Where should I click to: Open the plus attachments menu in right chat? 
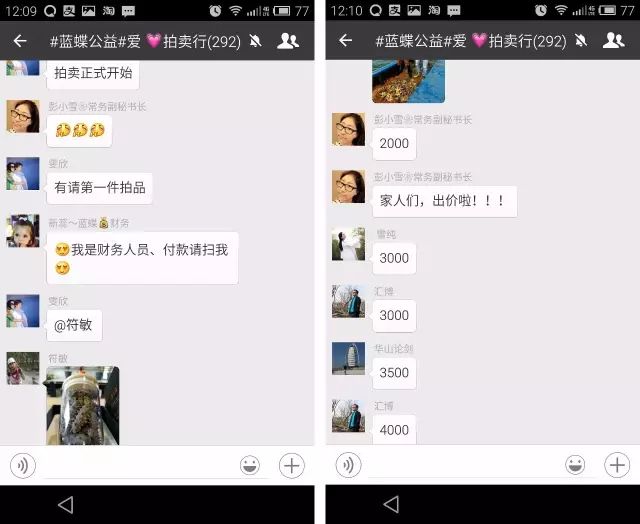tap(617, 465)
